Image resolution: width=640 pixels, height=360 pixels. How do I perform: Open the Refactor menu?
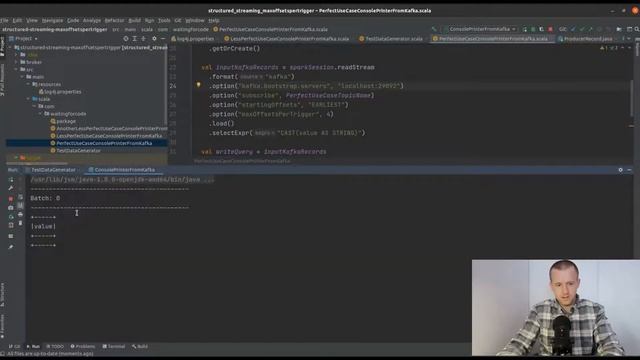click(x=114, y=20)
